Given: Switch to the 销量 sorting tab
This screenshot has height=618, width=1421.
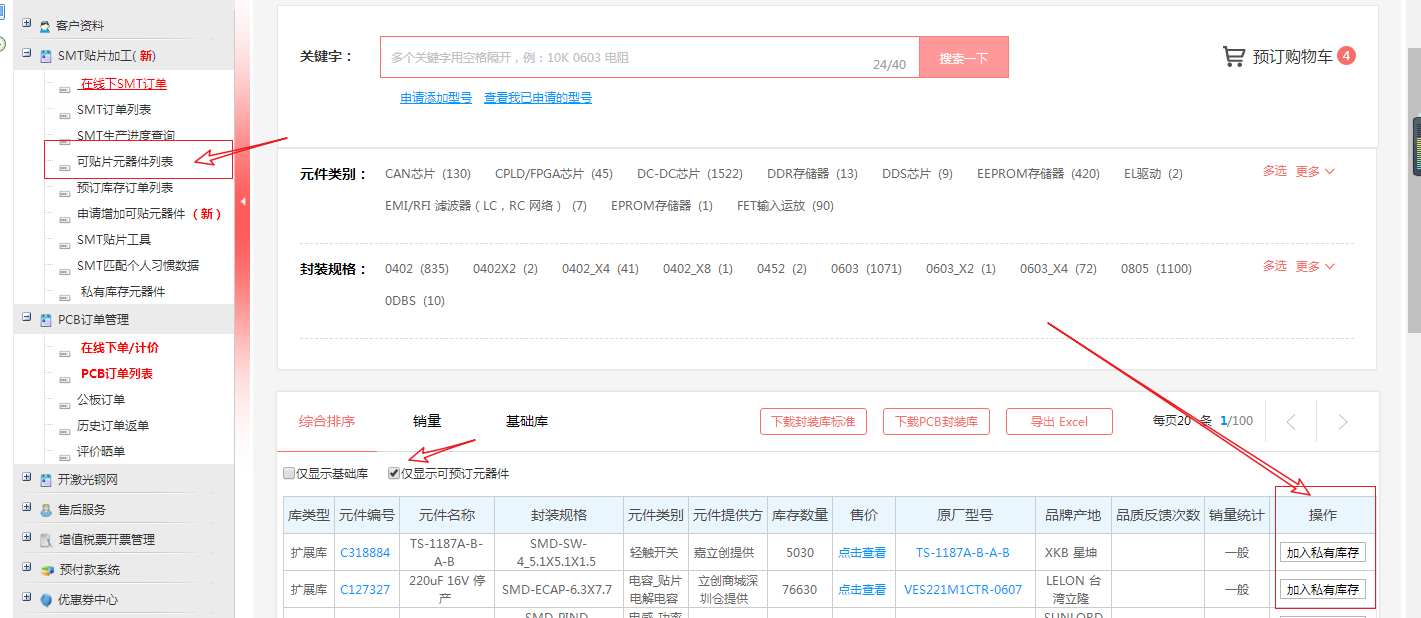Looking at the screenshot, I should point(427,421).
